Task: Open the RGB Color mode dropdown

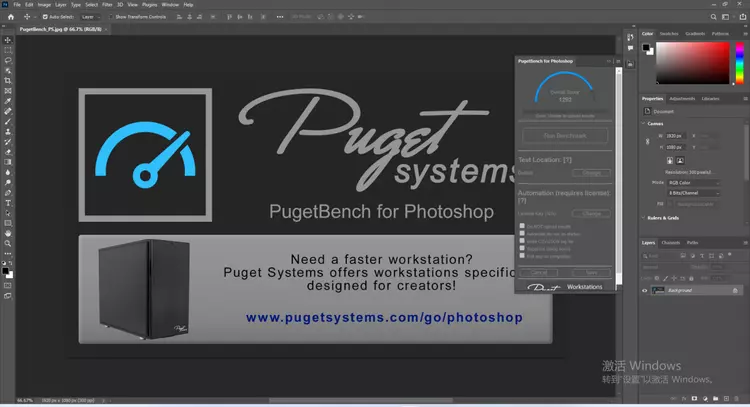Action: 693,182
